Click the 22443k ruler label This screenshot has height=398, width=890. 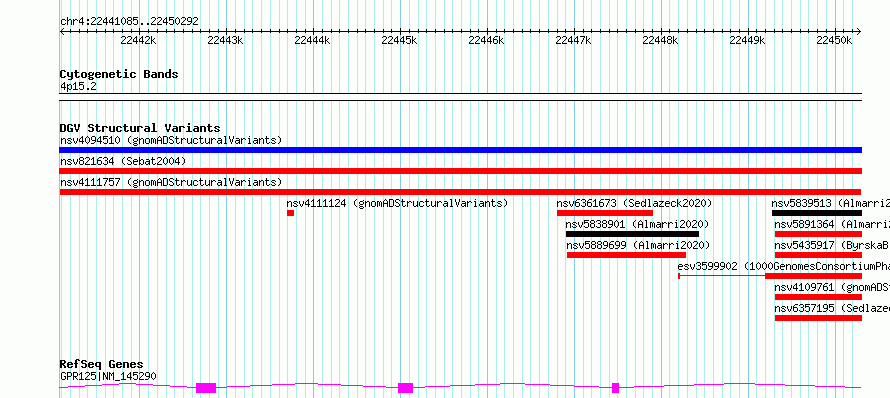tap(225, 40)
